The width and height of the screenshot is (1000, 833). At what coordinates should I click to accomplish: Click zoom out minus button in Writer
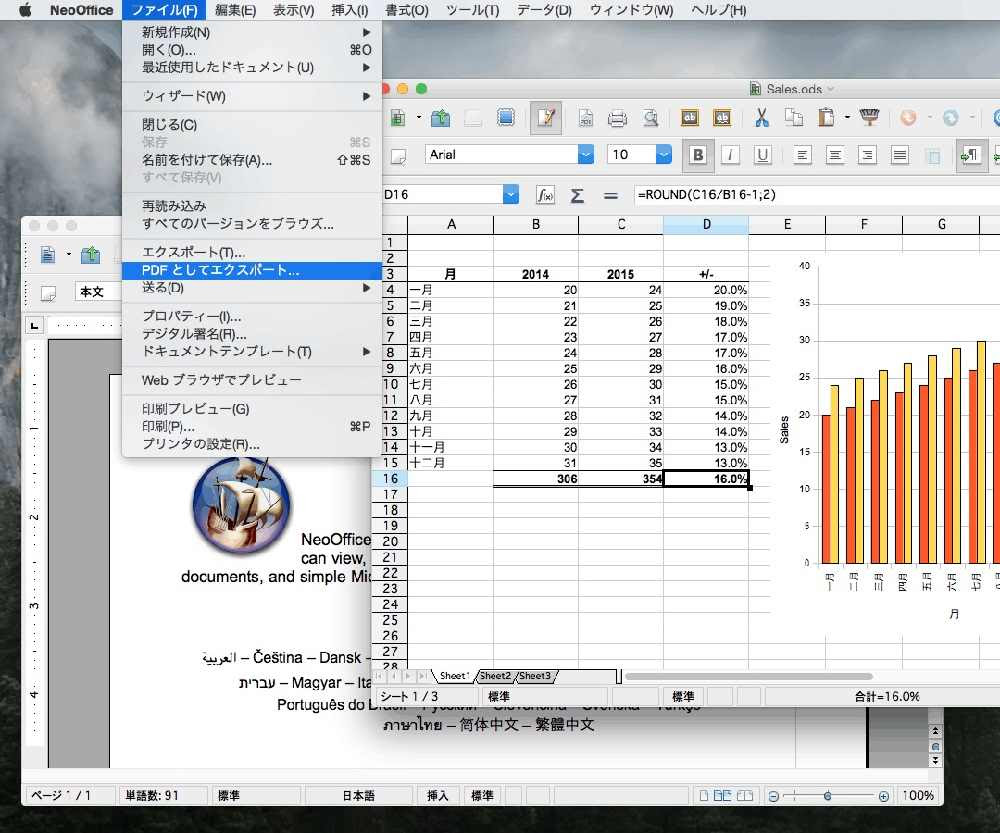[774, 796]
